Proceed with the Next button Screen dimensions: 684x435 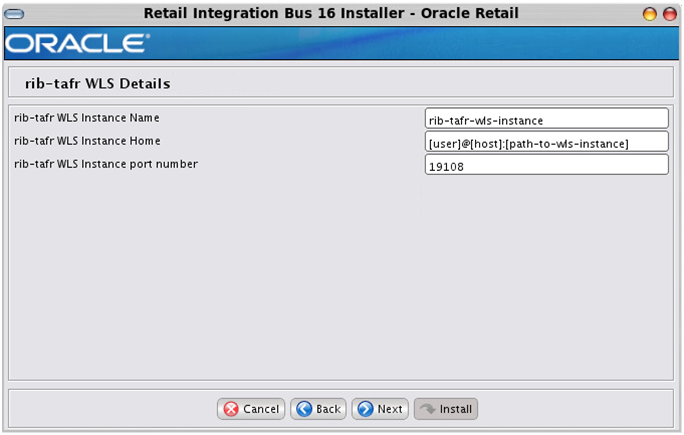point(380,409)
